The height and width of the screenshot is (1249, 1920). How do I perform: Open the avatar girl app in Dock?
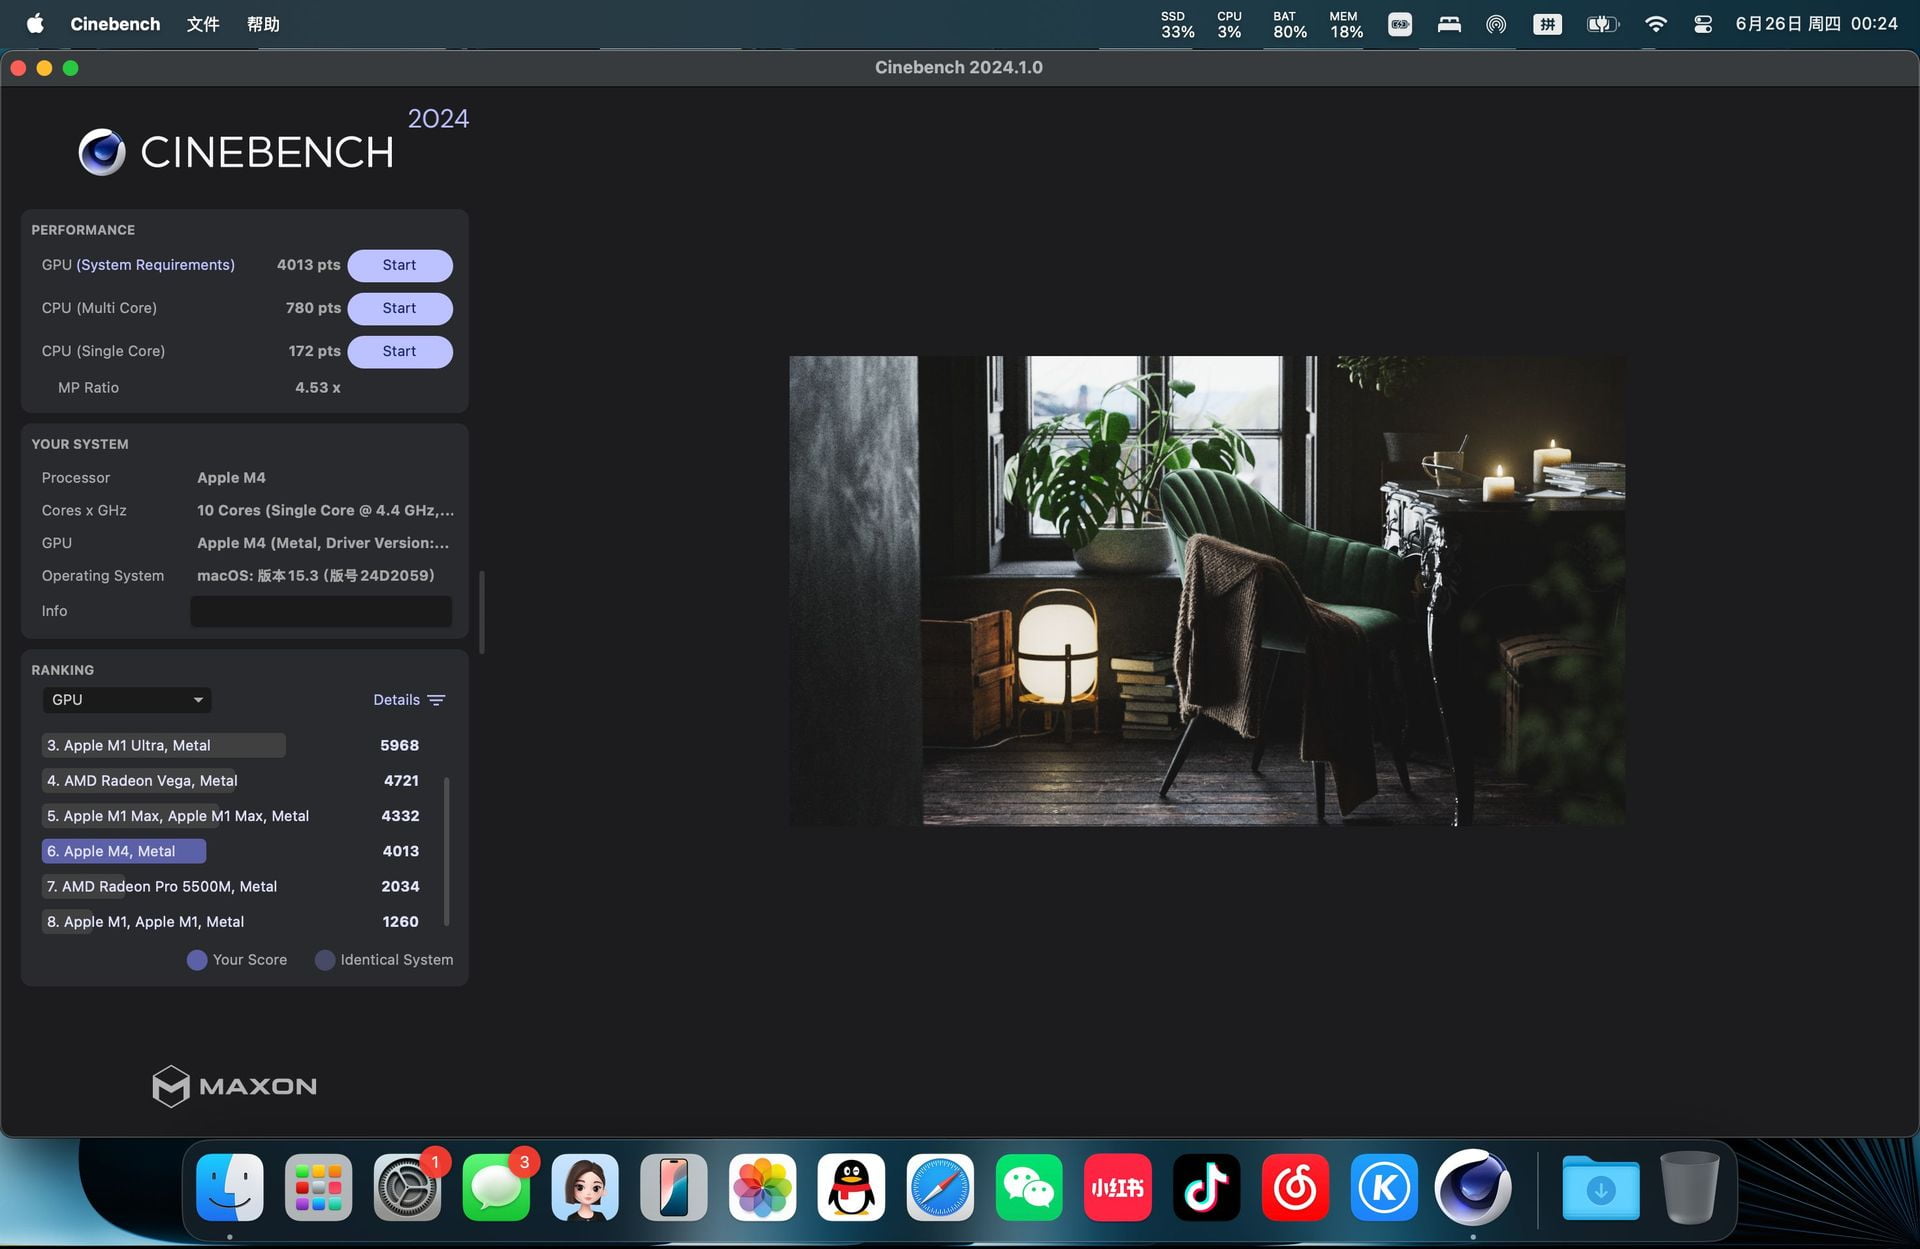point(585,1187)
